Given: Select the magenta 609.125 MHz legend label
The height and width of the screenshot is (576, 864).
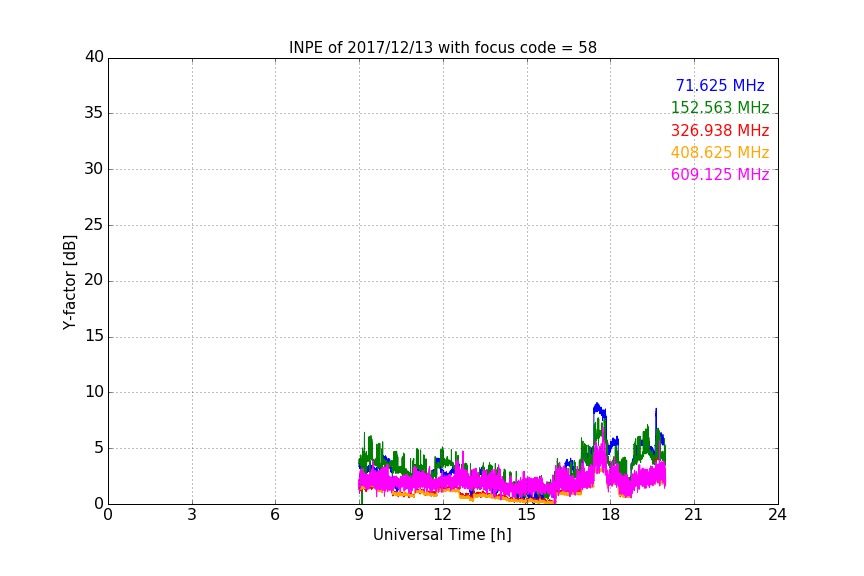Looking at the screenshot, I should click(720, 174).
